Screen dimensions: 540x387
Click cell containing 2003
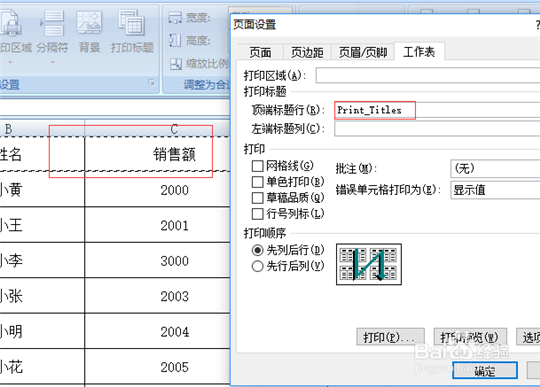point(157,296)
